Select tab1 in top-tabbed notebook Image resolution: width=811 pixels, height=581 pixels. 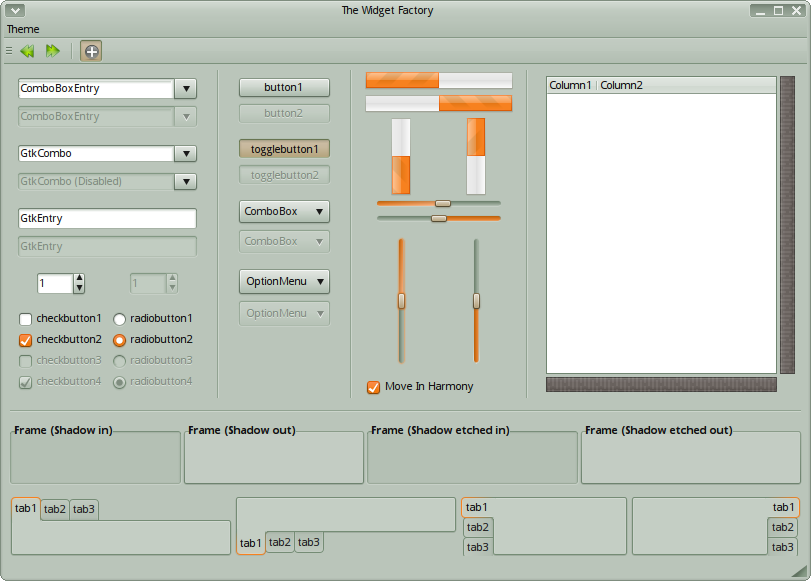click(26, 509)
